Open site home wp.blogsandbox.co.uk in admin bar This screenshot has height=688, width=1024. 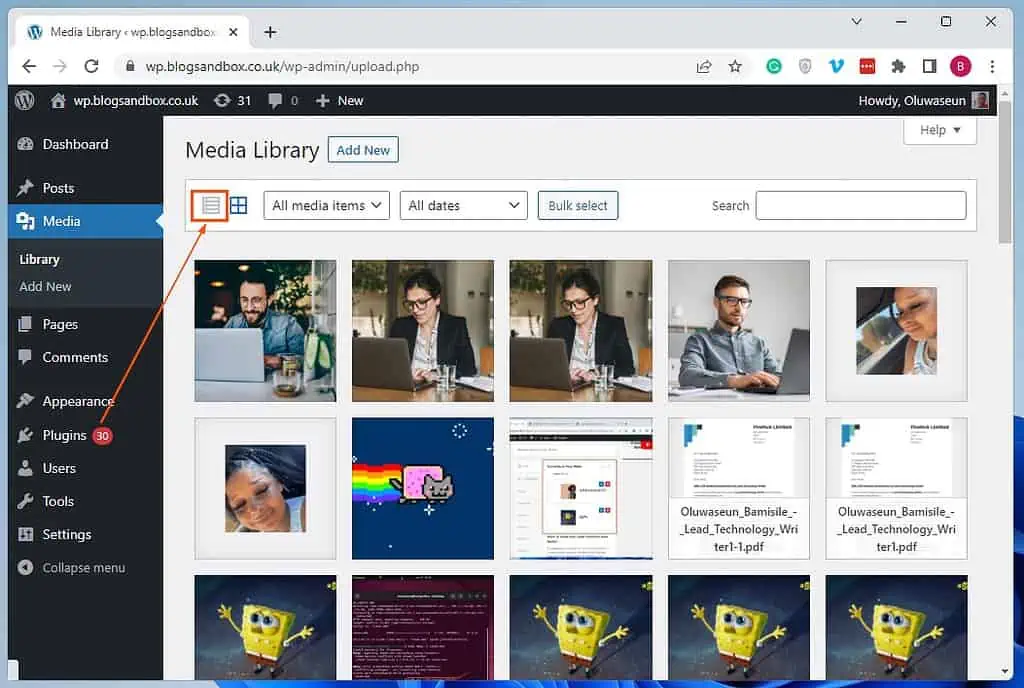124,101
